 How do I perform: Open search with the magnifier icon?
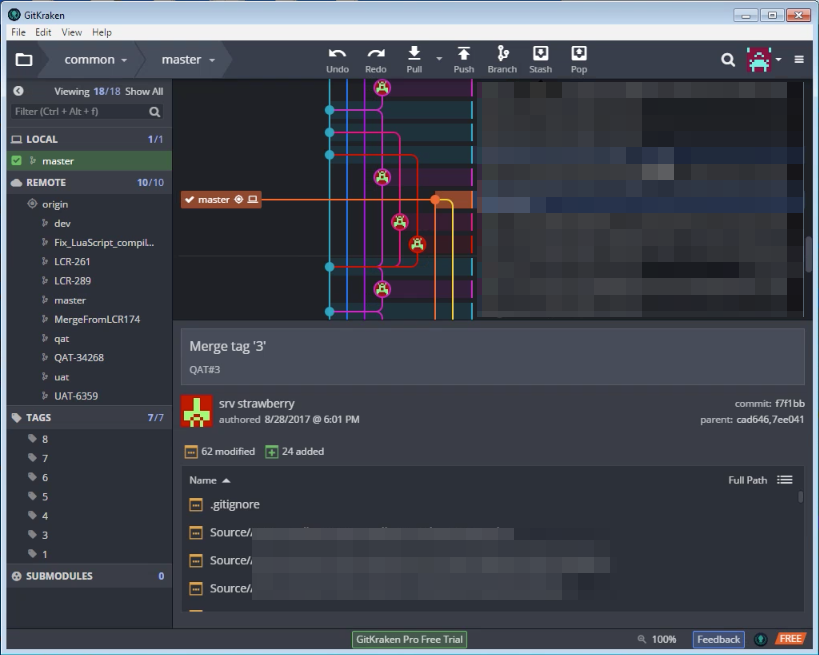tap(728, 60)
